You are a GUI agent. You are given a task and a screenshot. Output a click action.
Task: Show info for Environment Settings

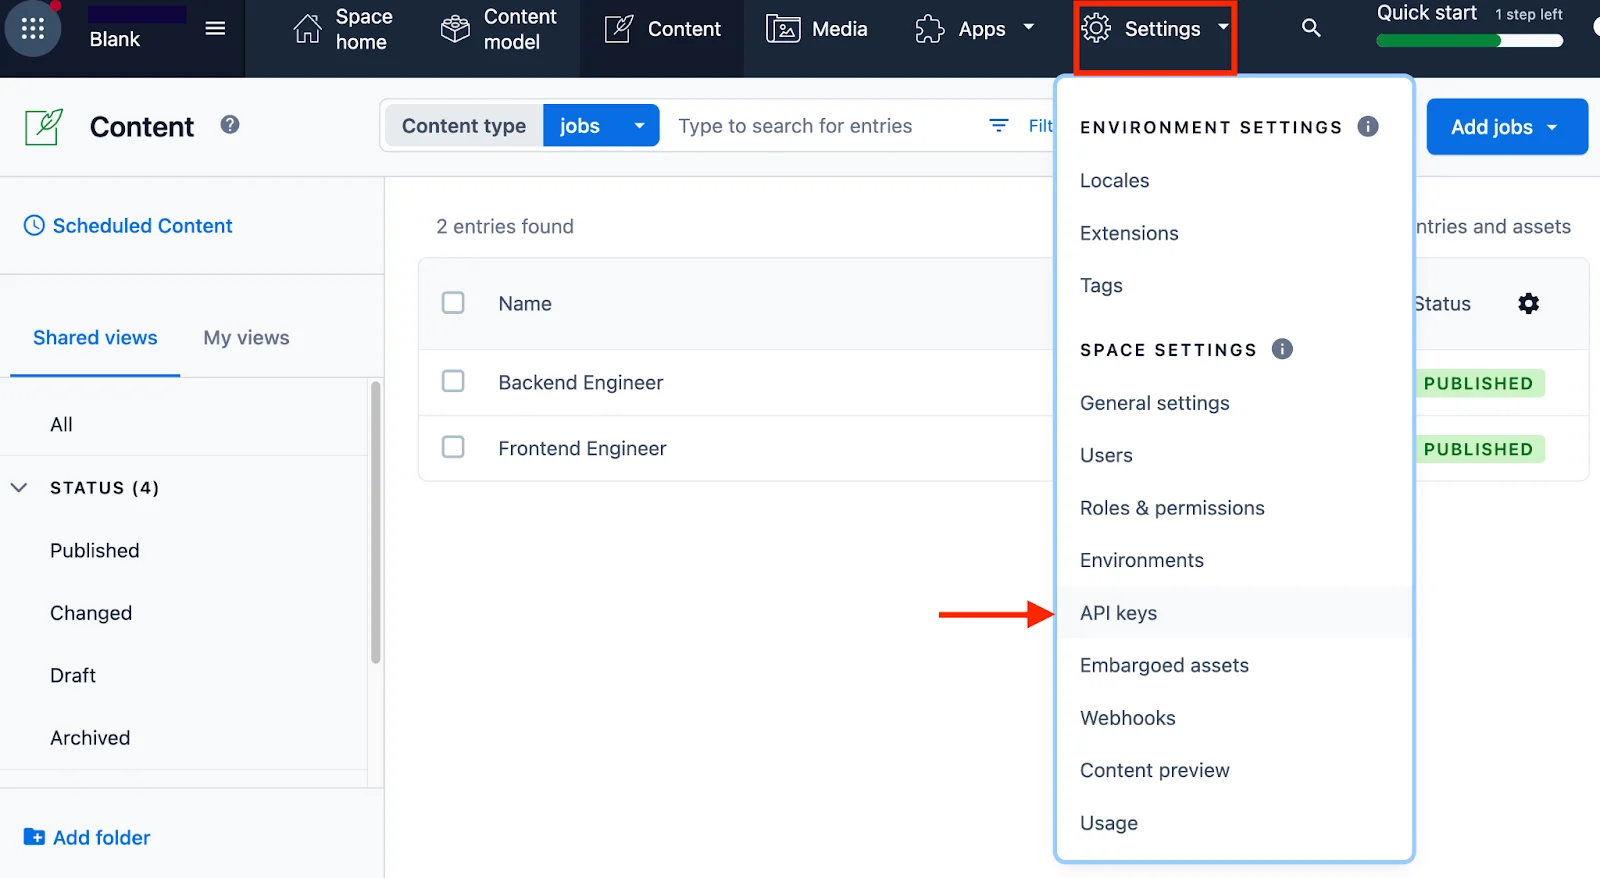[x=1368, y=127]
